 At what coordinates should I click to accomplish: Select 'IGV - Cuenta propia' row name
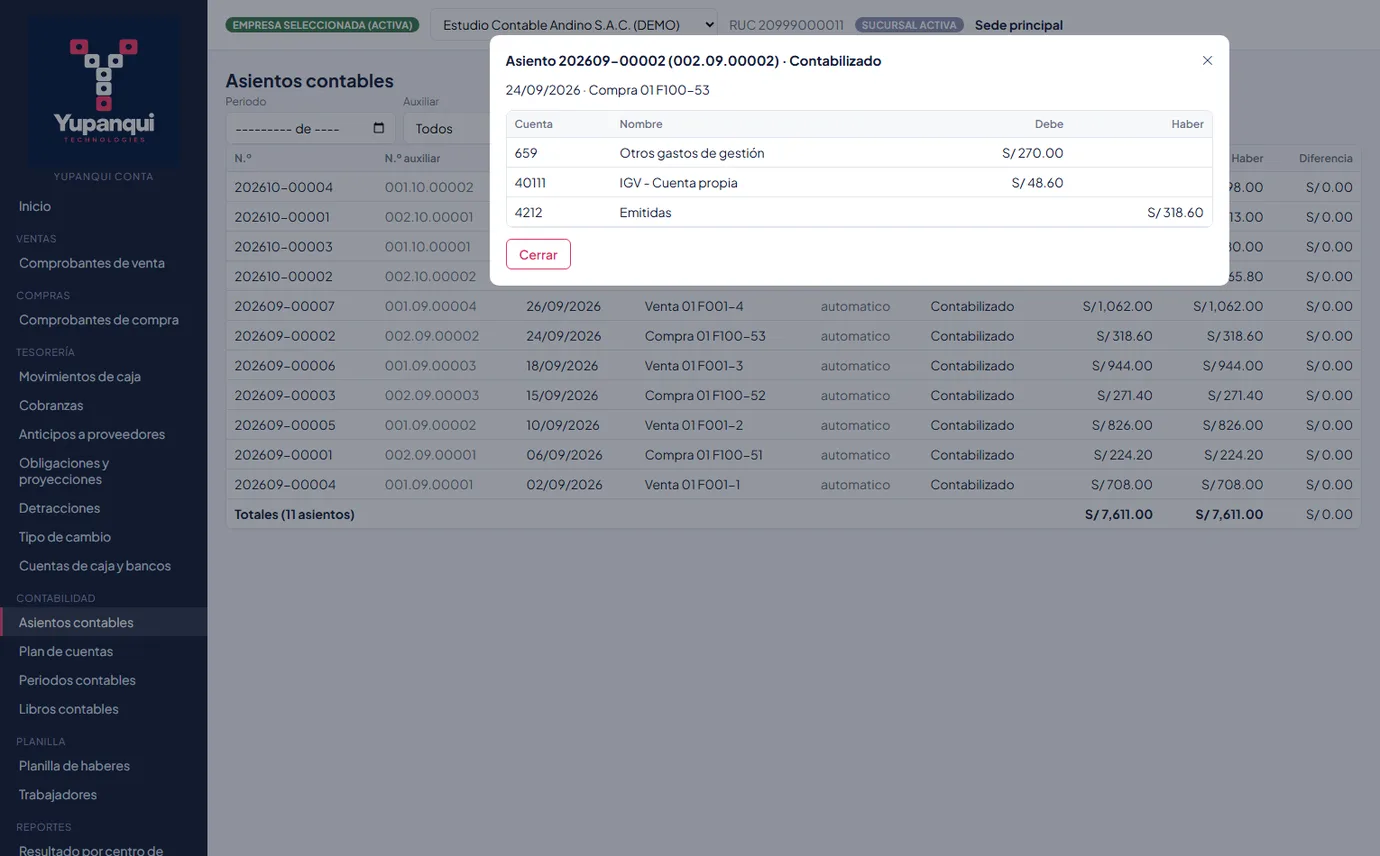coord(679,183)
